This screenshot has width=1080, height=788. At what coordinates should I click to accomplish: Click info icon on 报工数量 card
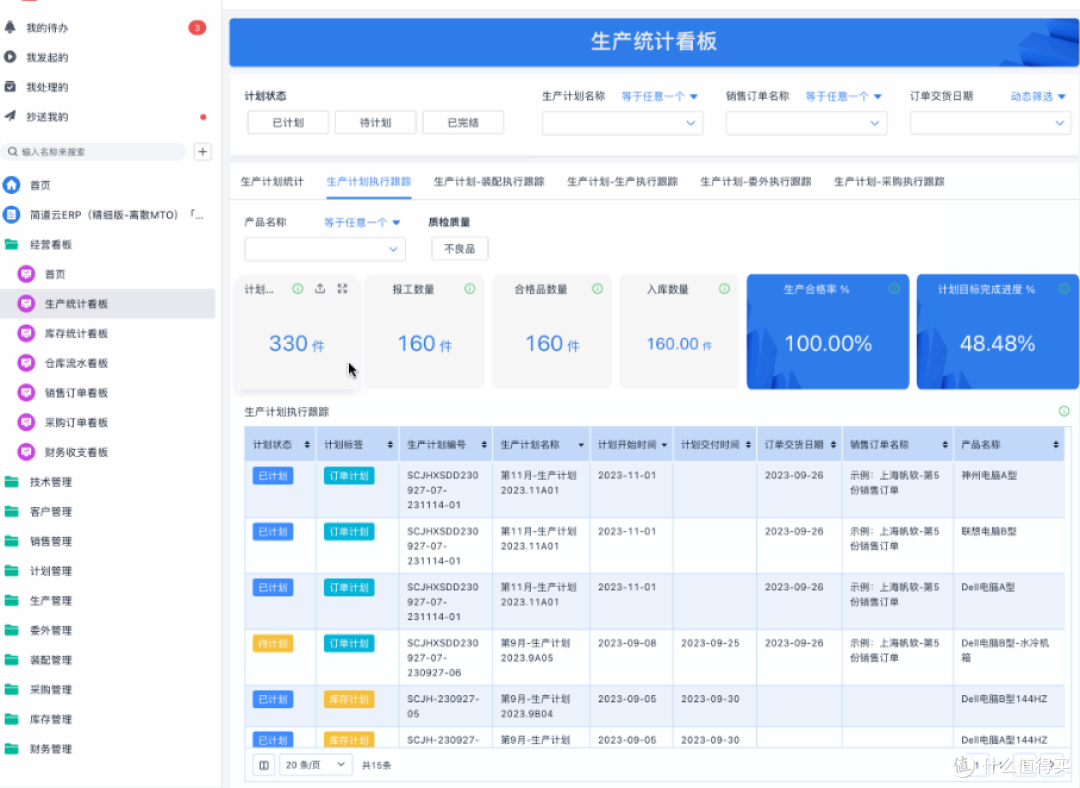click(x=470, y=289)
